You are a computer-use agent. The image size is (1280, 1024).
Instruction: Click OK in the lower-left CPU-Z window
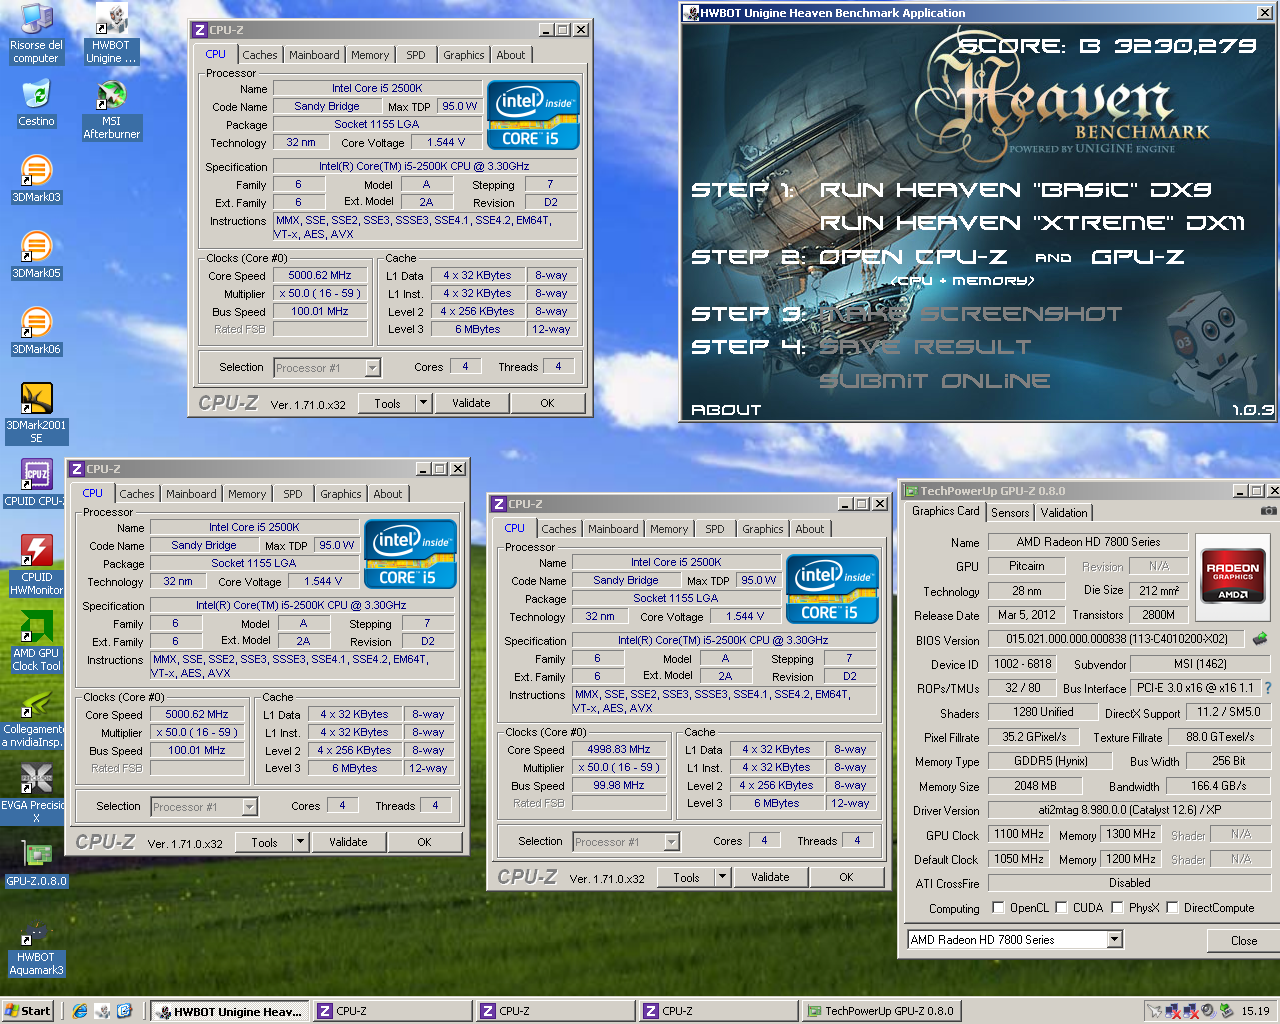[x=424, y=842]
